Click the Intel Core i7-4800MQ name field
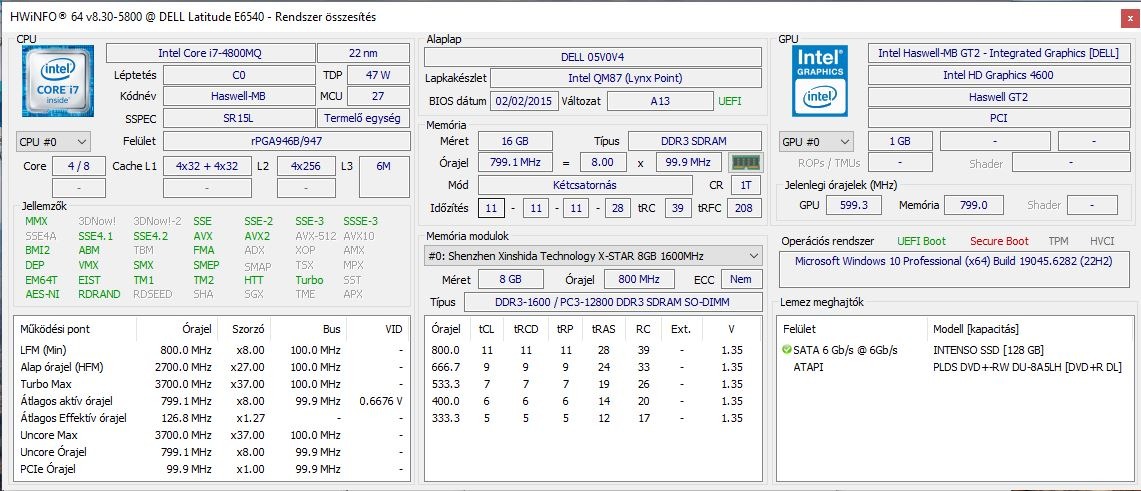Image resolution: width=1141 pixels, height=491 pixels. point(211,53)
